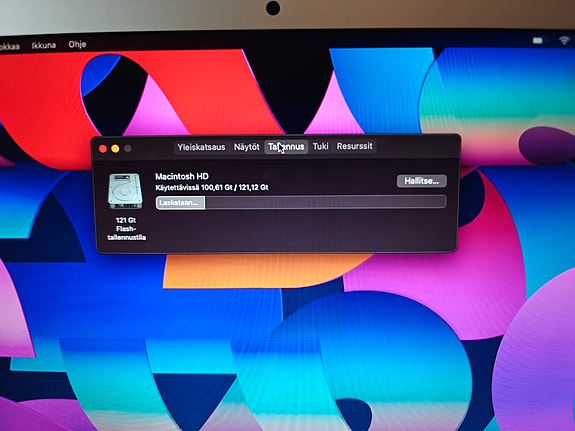Switch to the Yleiskatsaus tab
575x431 pixels.
point(201,147)
